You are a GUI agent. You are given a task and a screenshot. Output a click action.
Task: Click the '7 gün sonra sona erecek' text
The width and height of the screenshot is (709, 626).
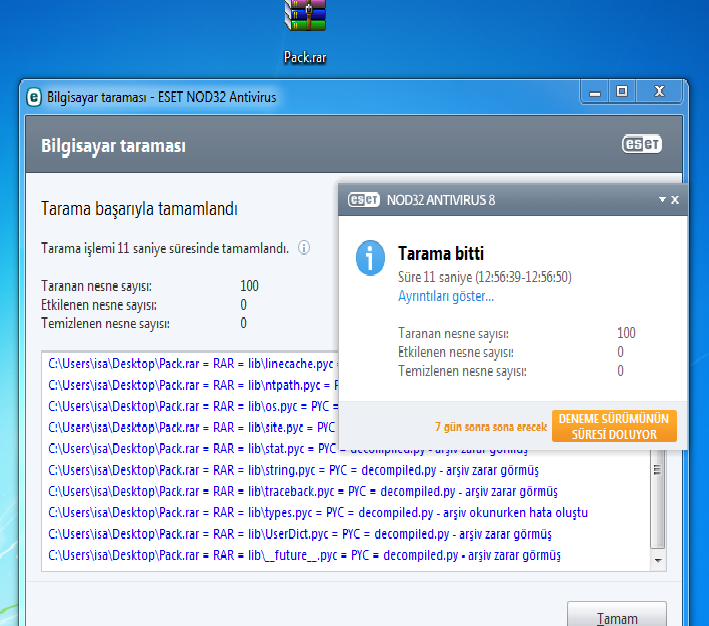pos(491,427)
